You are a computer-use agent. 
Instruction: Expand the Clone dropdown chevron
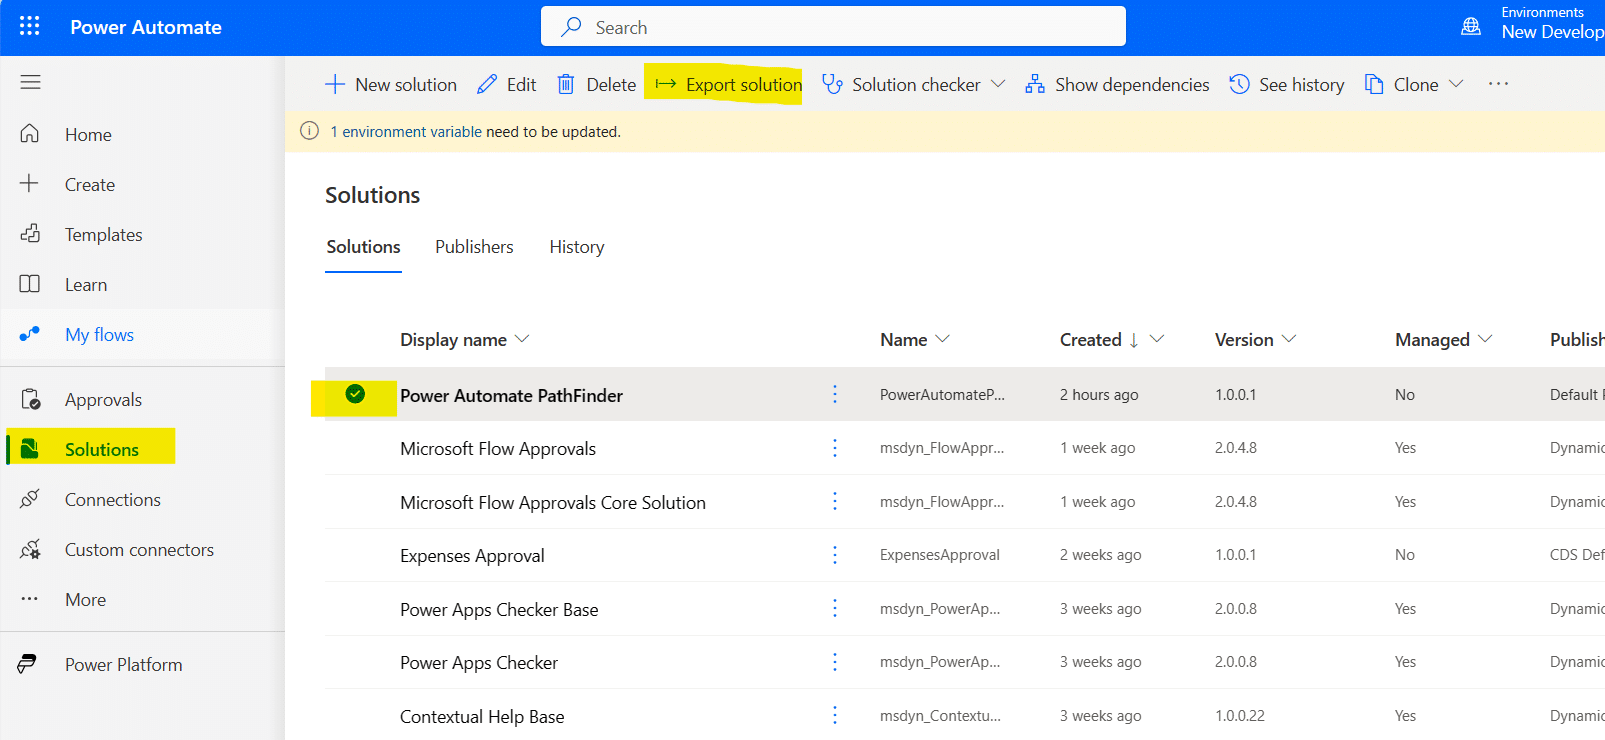pyautogui.click(x=1456, y=85)
